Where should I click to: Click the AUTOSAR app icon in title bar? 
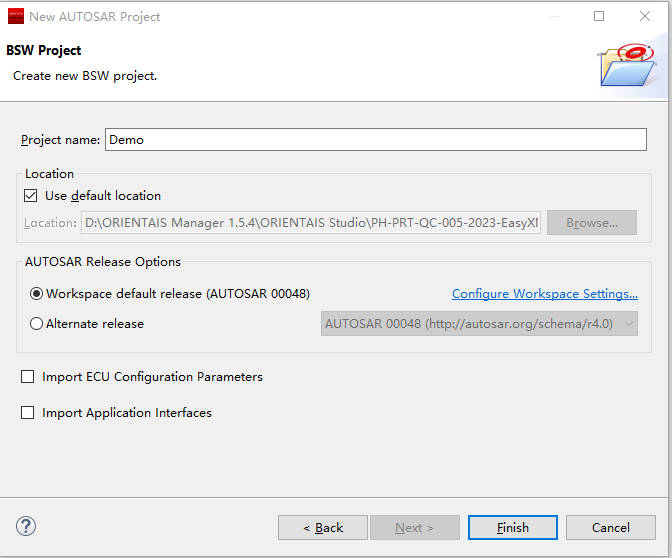point(15,16)
